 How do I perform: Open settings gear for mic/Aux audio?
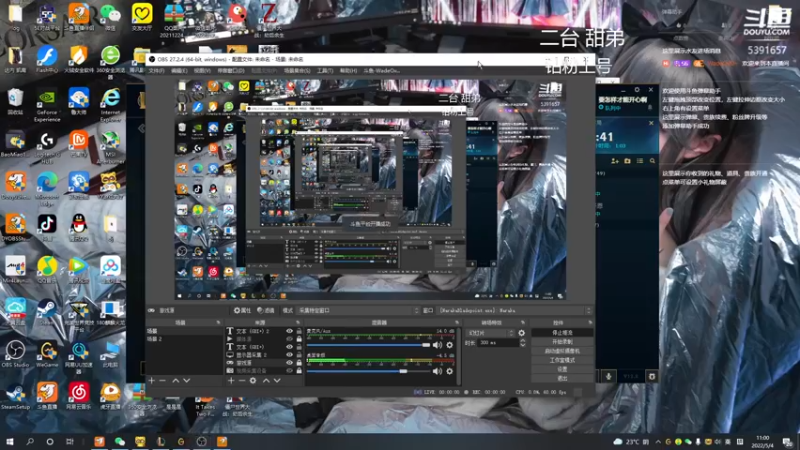click(x=449, y=345)
